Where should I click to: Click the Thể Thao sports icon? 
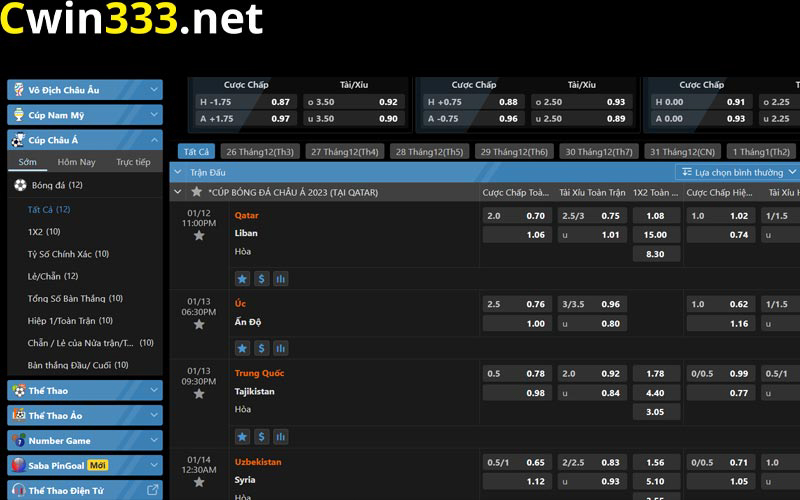tap(19, 391)
